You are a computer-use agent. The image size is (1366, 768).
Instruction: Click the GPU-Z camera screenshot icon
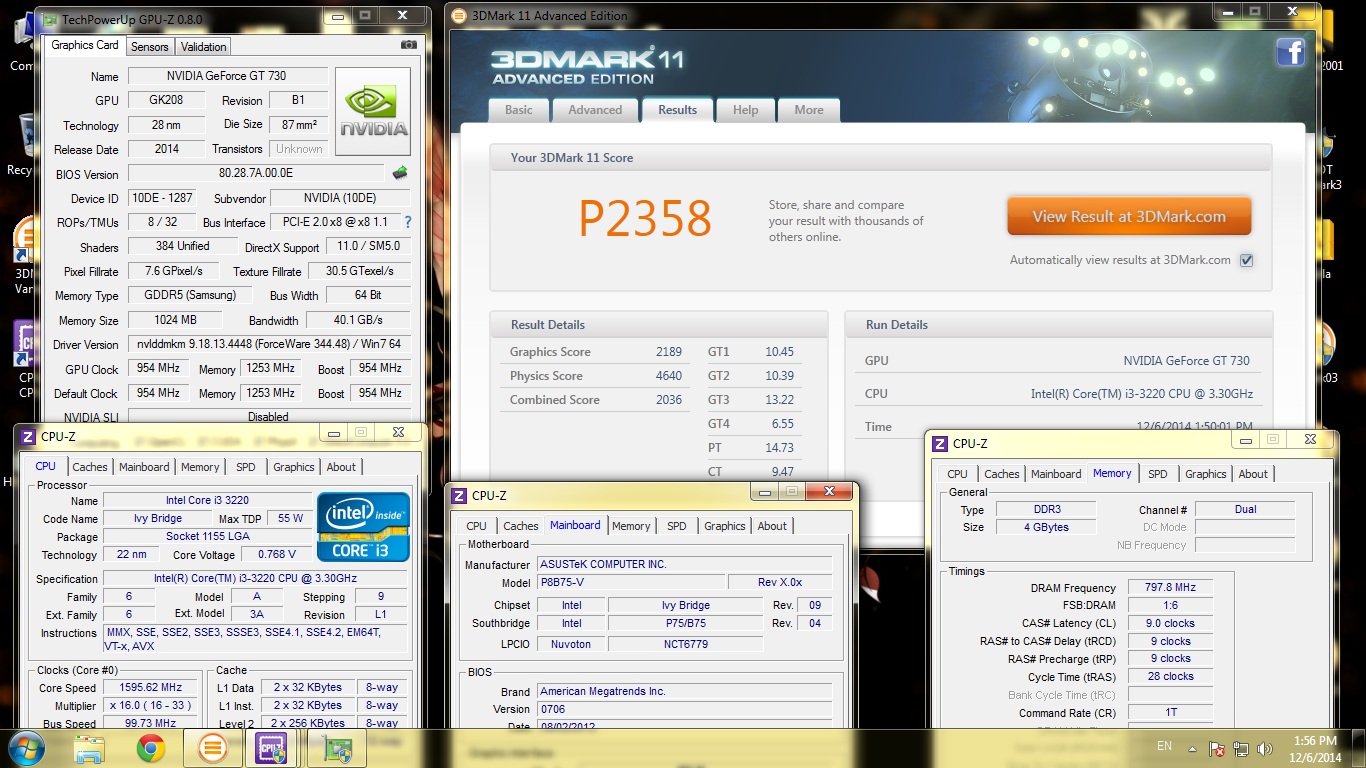pos(408,45)
